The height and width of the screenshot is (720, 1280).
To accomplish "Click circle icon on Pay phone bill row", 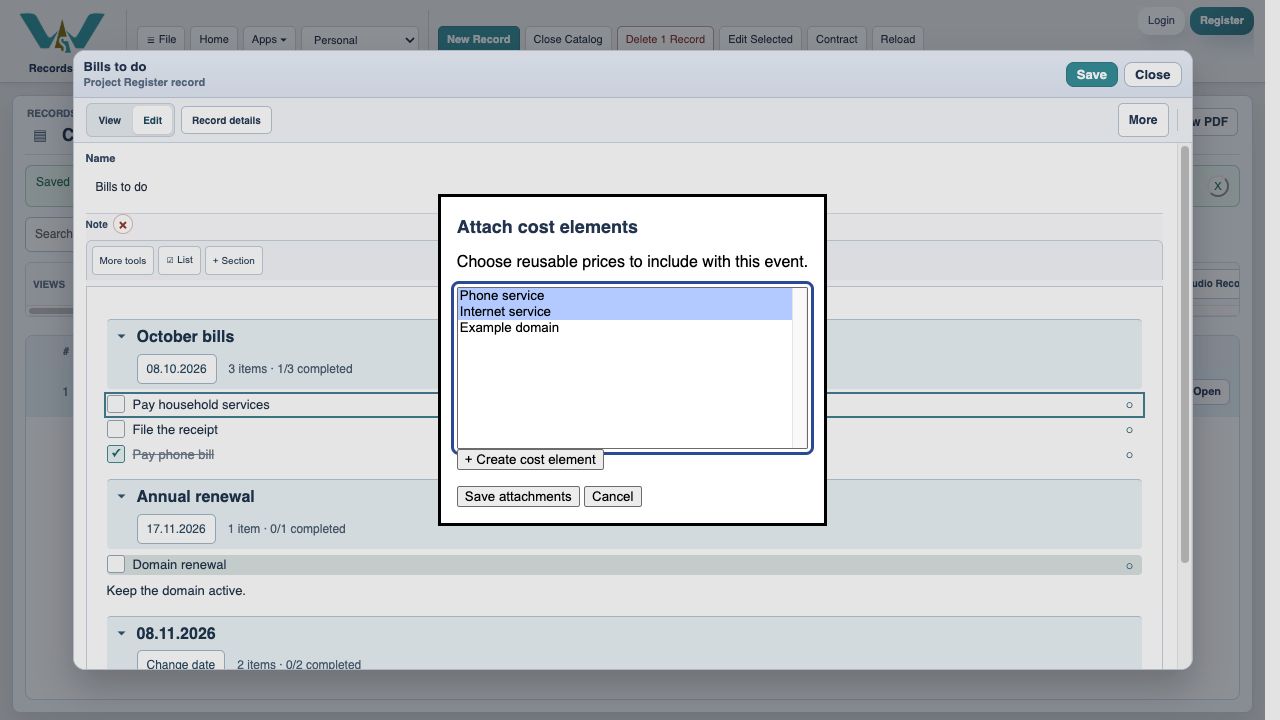I will pos(1129,455).
